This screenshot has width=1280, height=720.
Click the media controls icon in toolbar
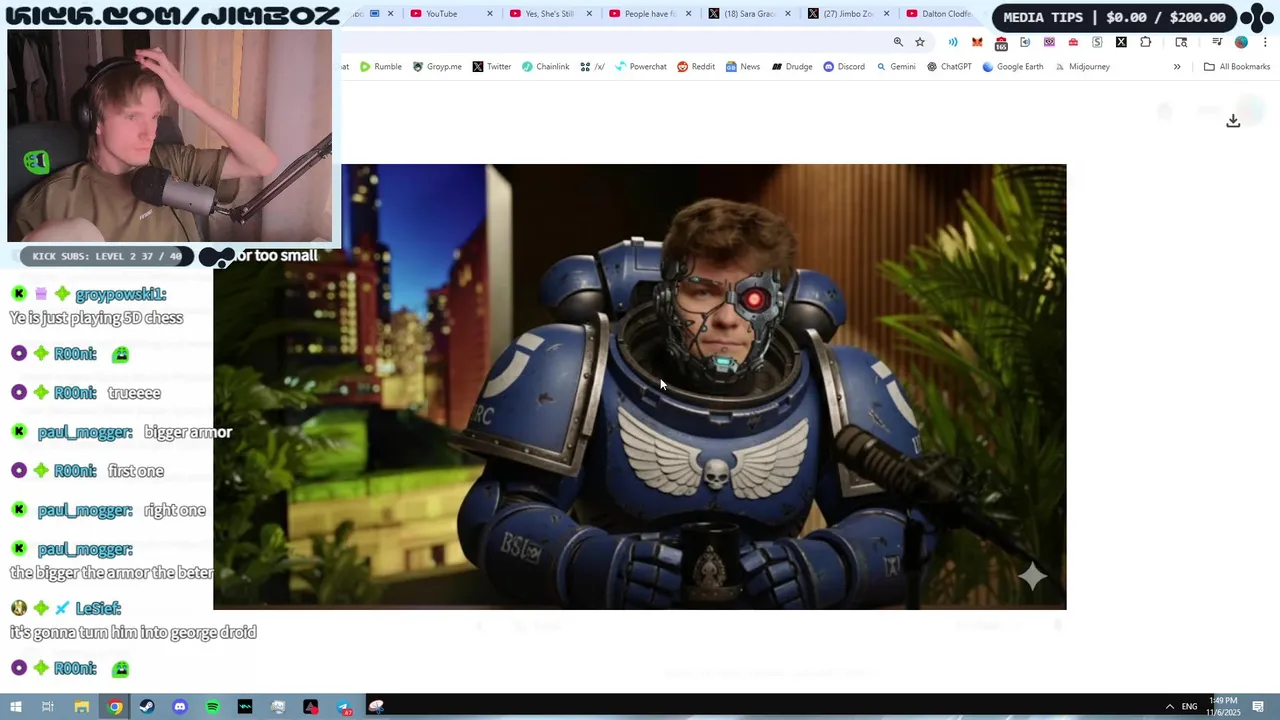coord(1217,42)
